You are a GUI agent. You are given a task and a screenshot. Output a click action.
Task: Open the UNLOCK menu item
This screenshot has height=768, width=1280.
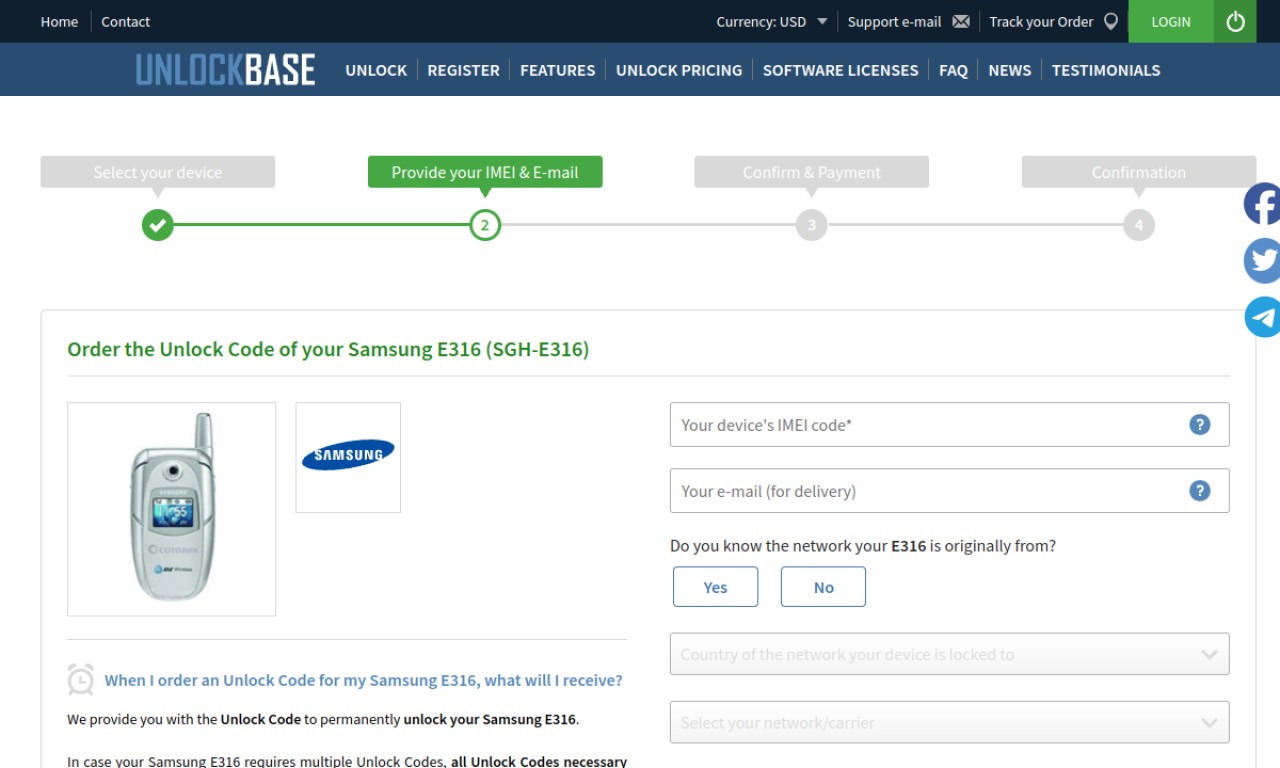[376, 70]
